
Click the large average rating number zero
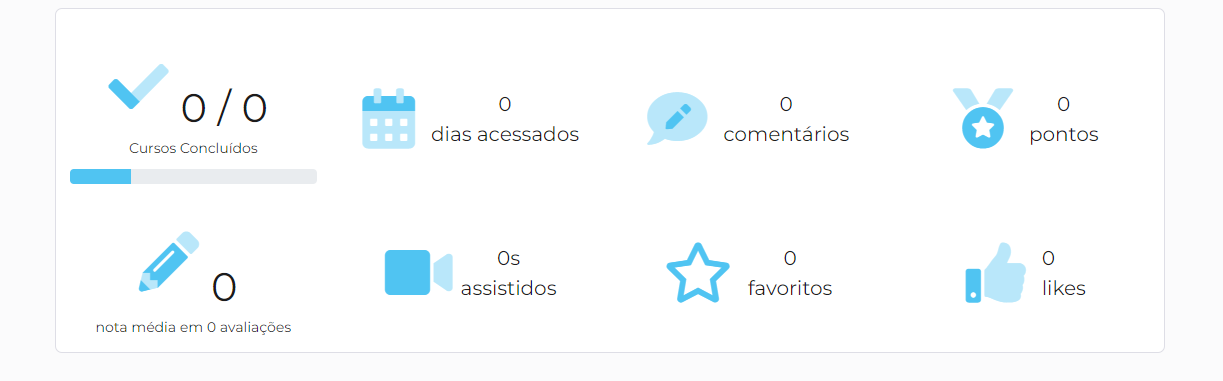(224, 287)
